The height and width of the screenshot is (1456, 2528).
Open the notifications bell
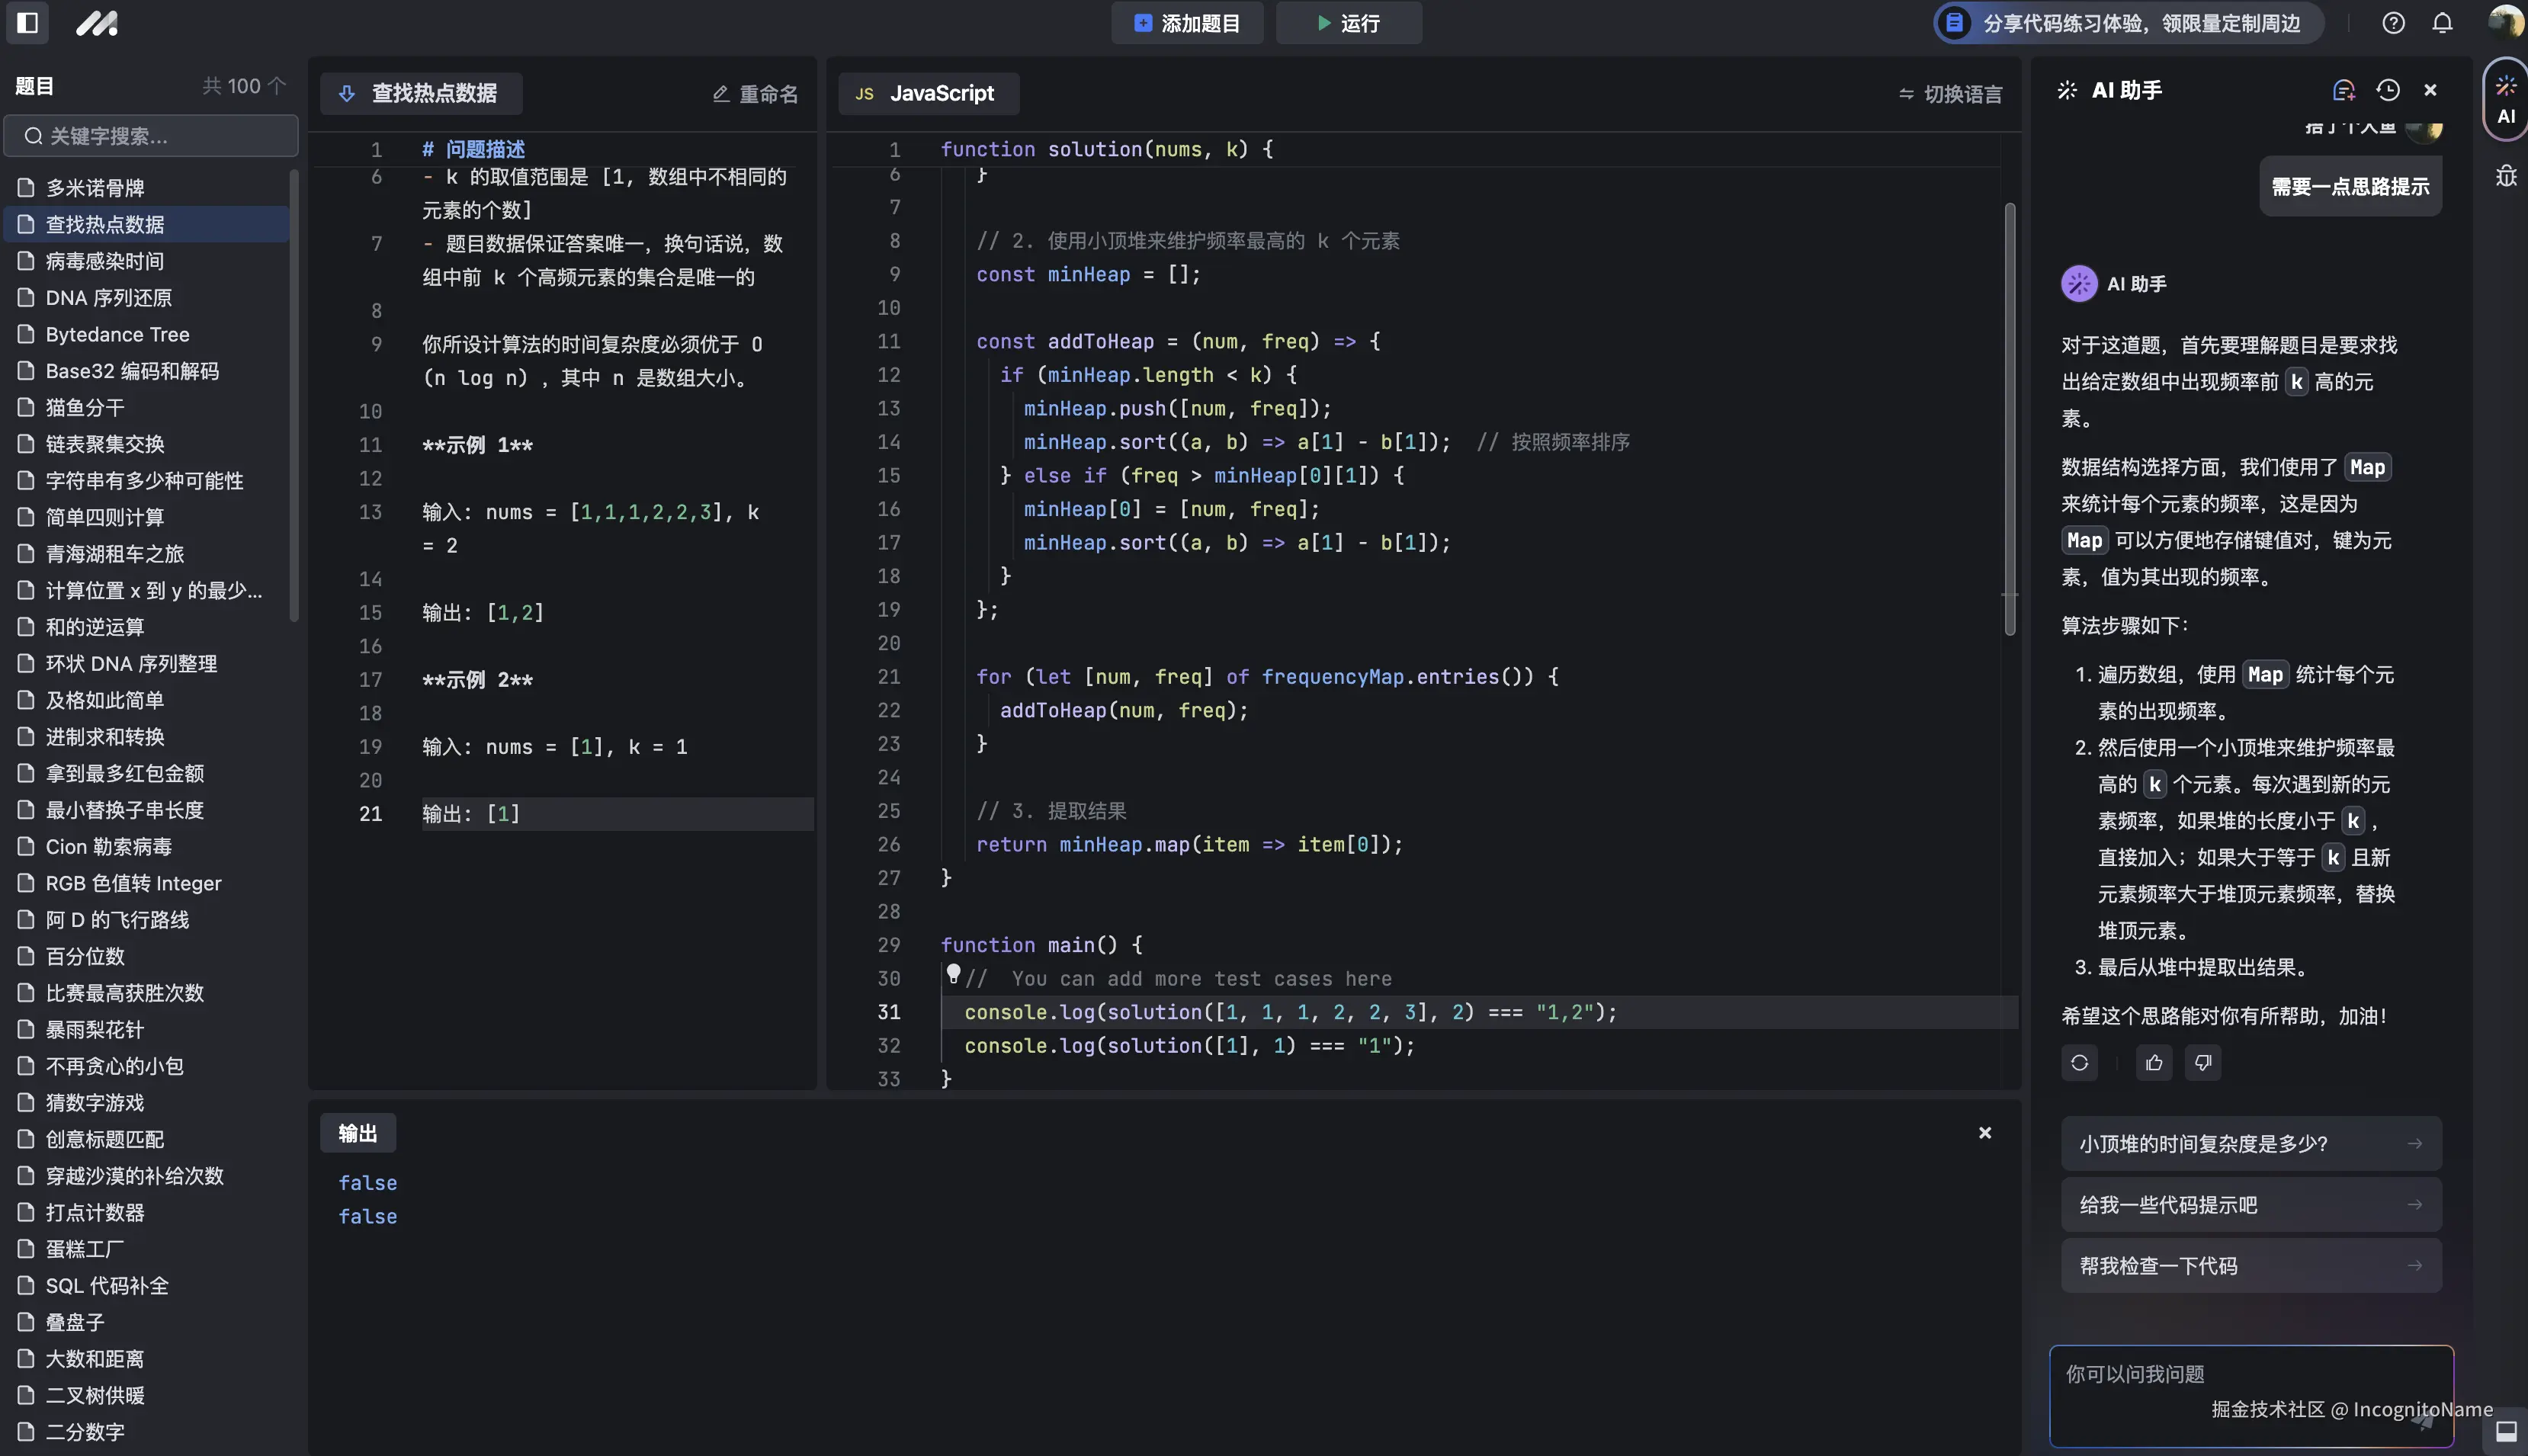click(x=2442, y=22)
